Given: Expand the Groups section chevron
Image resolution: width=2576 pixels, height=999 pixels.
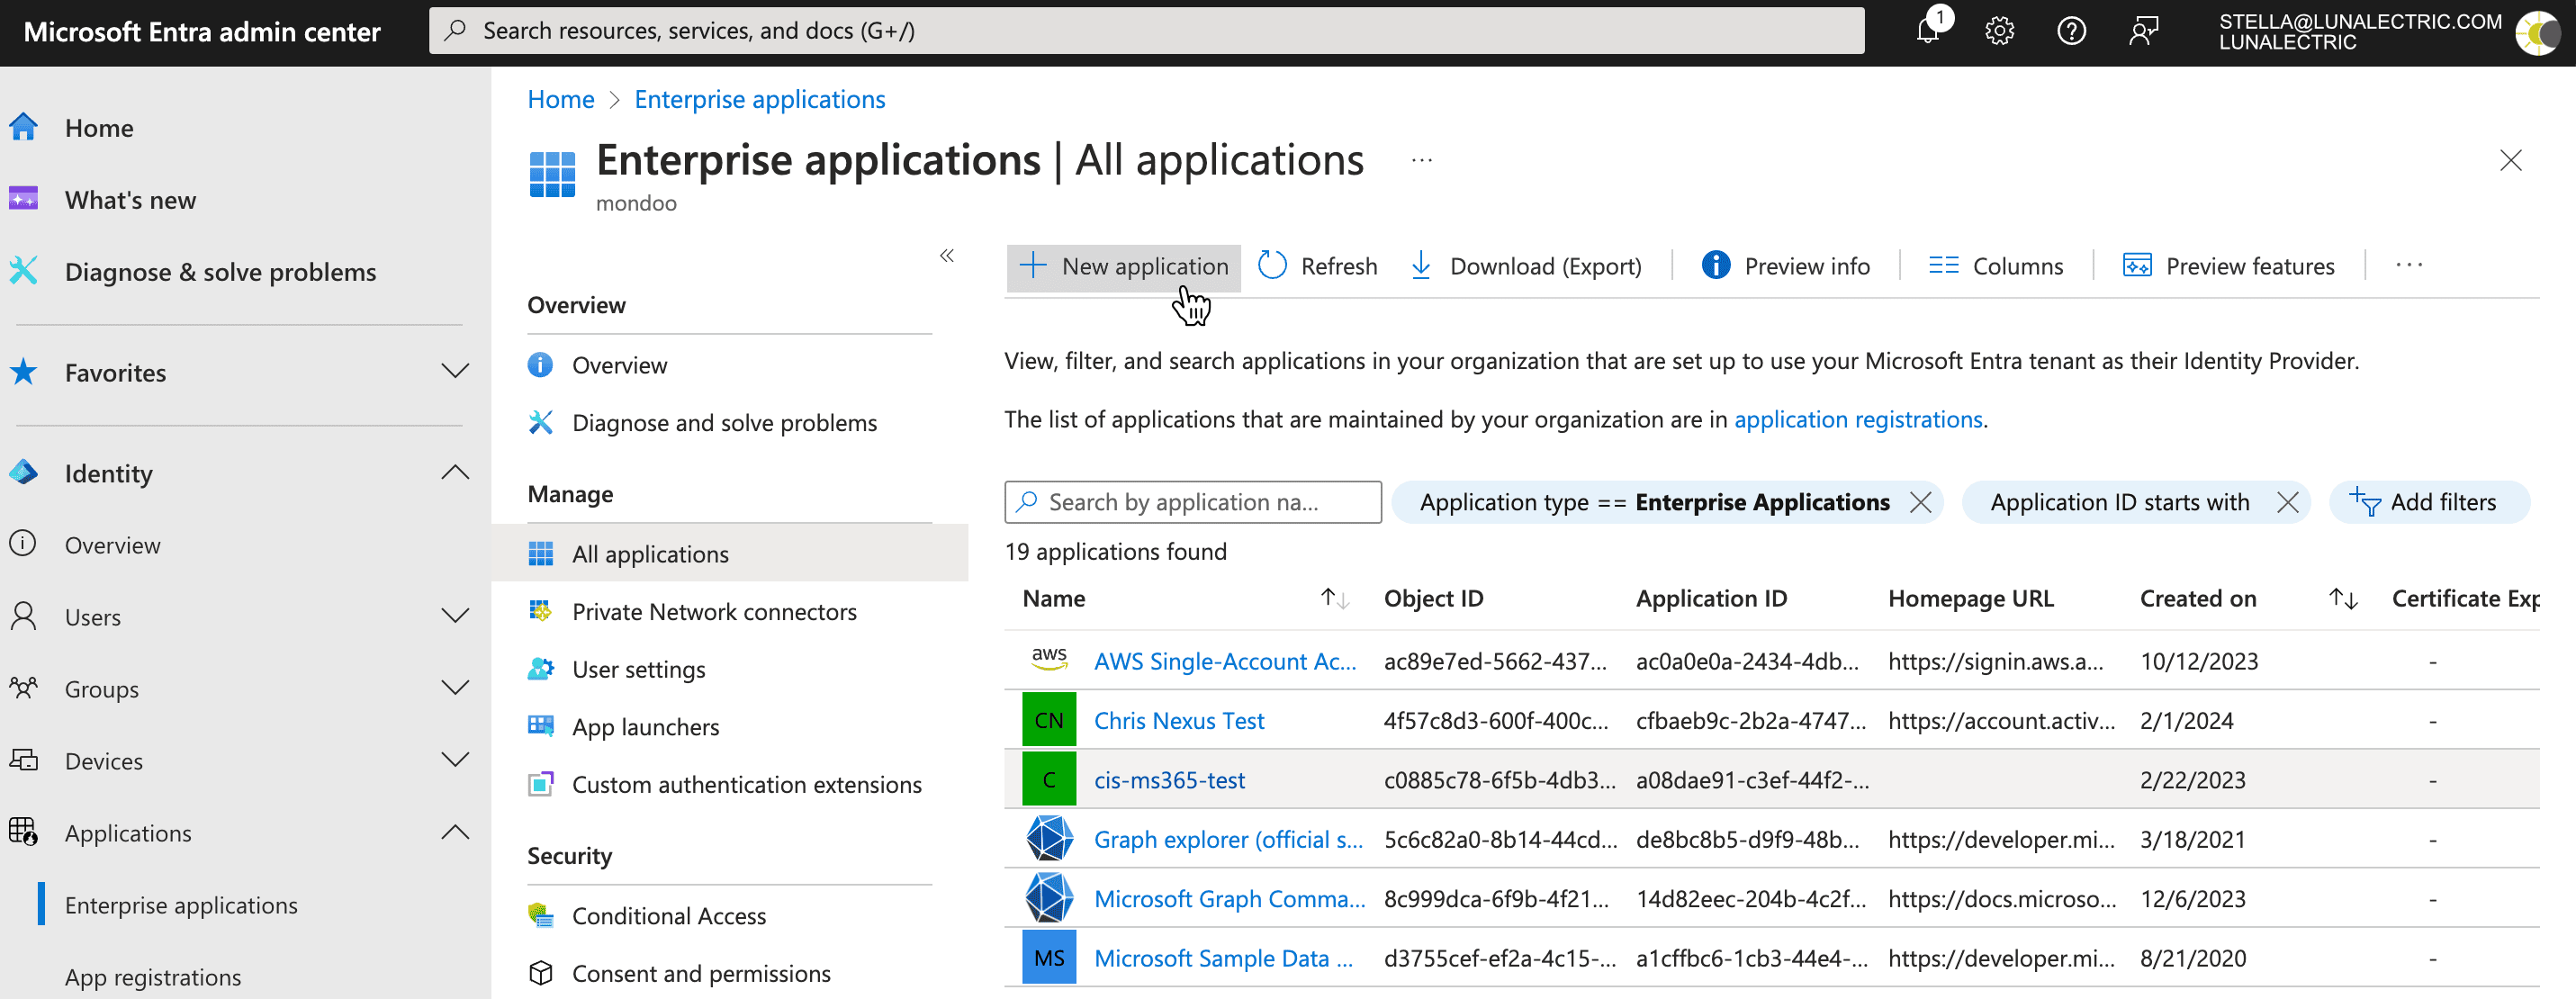Looking at the screenshot, I should point(455,687).
